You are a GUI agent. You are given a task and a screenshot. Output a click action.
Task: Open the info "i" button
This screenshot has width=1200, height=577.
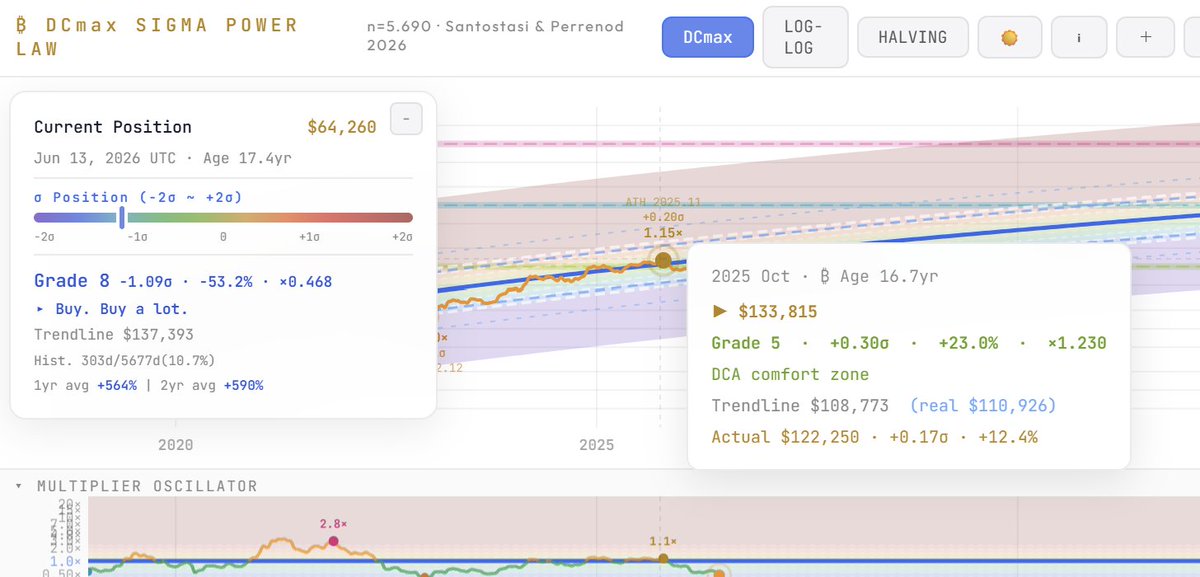[1078, 38]
